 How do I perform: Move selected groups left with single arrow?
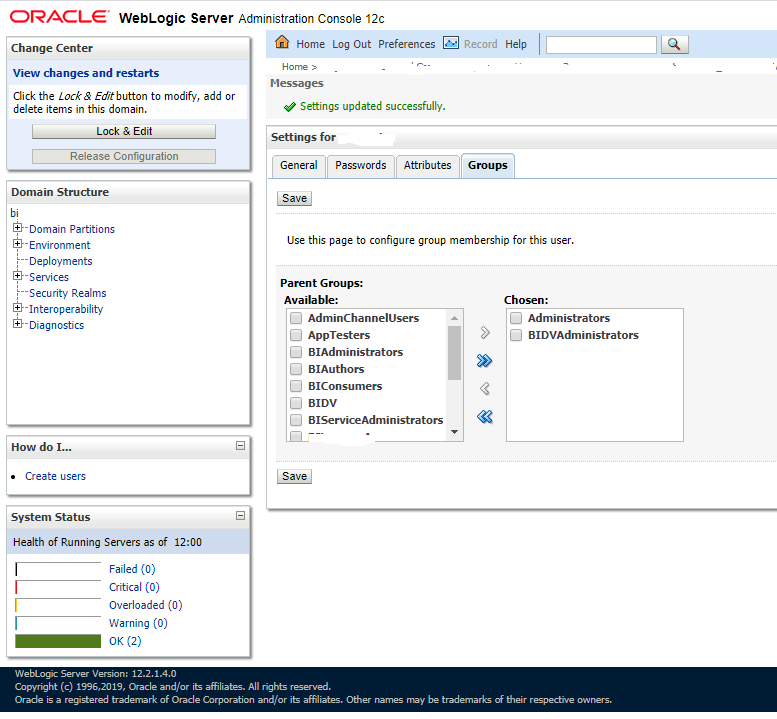pyautogui.click(x=485, y=388)
